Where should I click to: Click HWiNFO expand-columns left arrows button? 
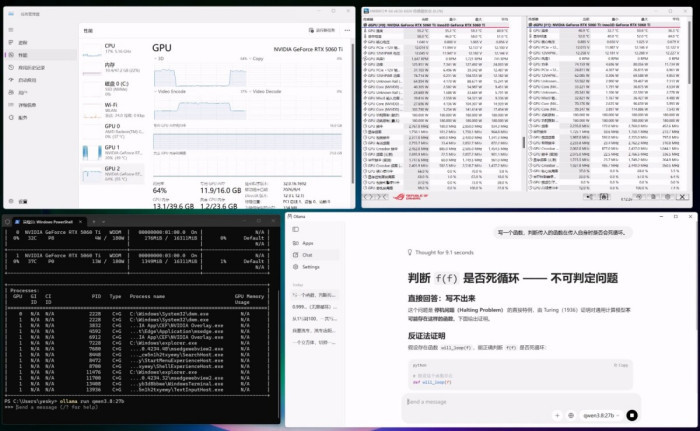(370, 197)
